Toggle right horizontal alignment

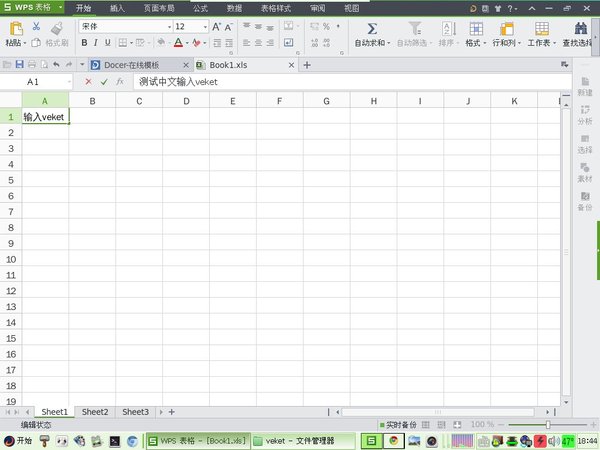pyautogui.click(x=270, y=42)
